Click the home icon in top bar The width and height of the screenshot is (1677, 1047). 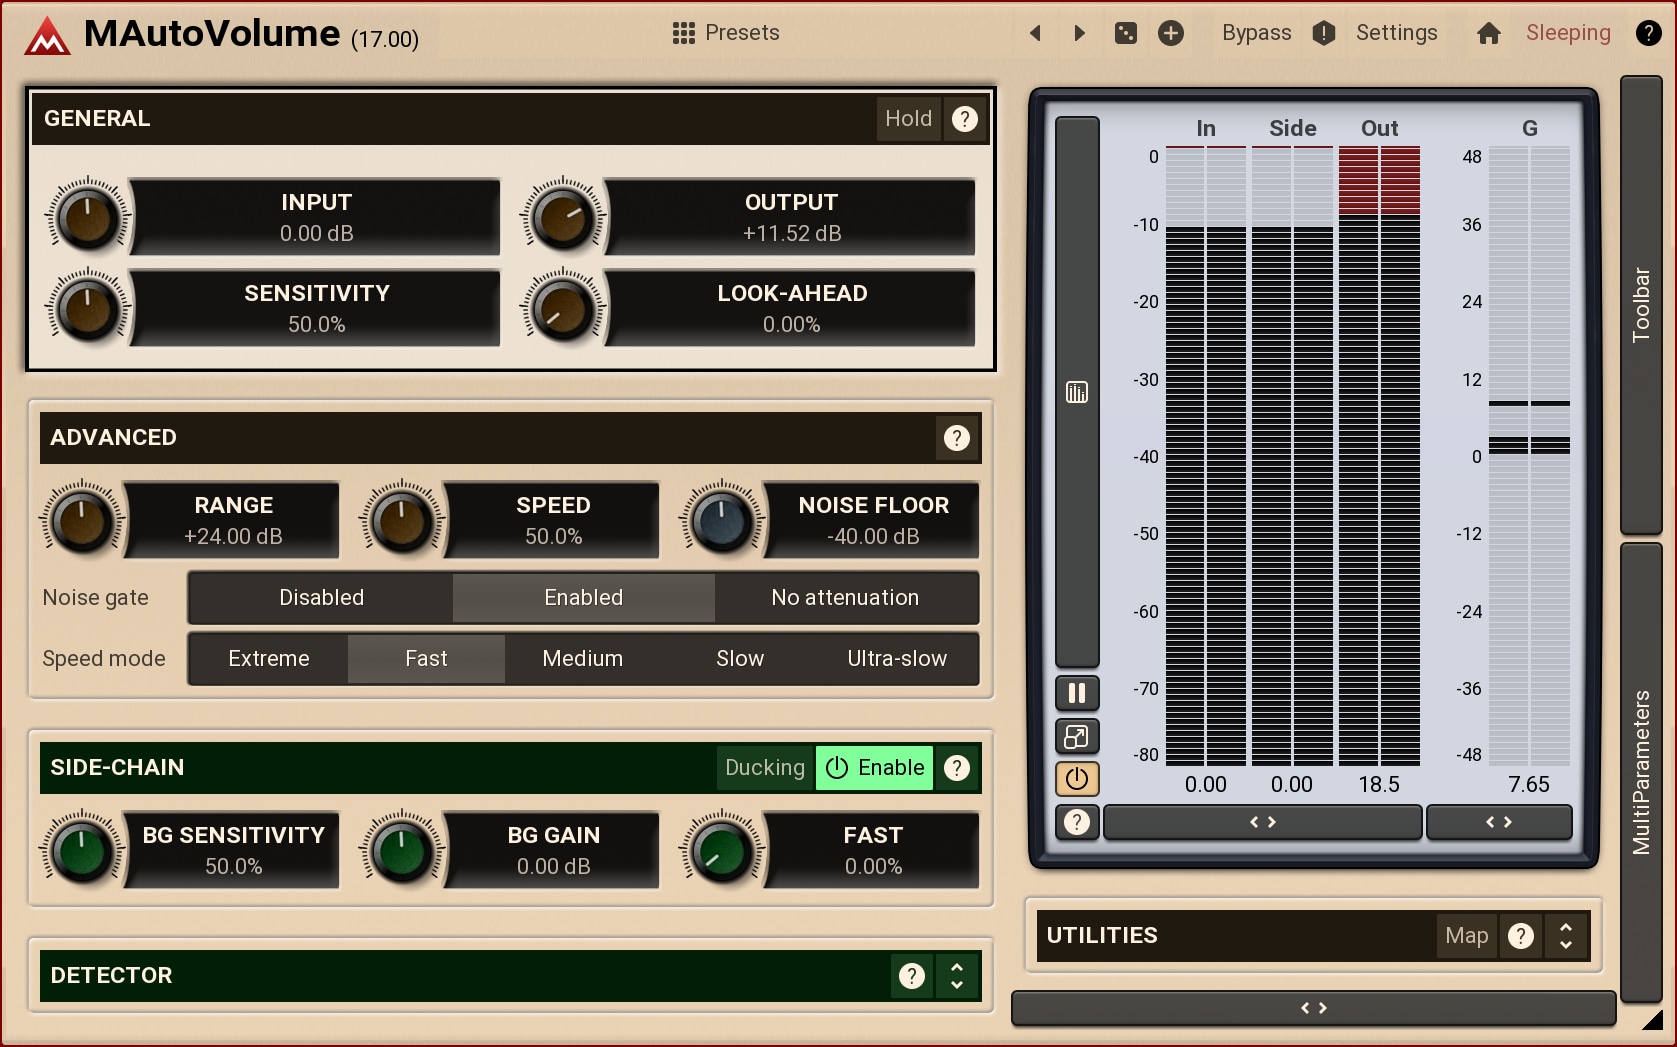[1488, 33]
